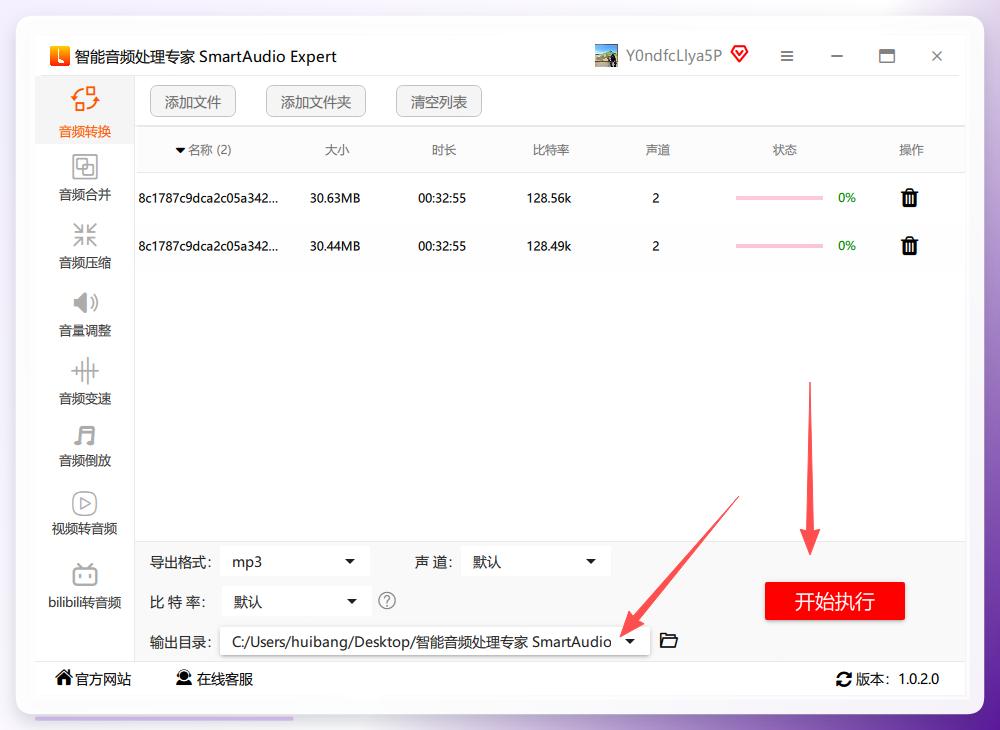Click the username Y0ndfcLlya5P

click(673, 56)
